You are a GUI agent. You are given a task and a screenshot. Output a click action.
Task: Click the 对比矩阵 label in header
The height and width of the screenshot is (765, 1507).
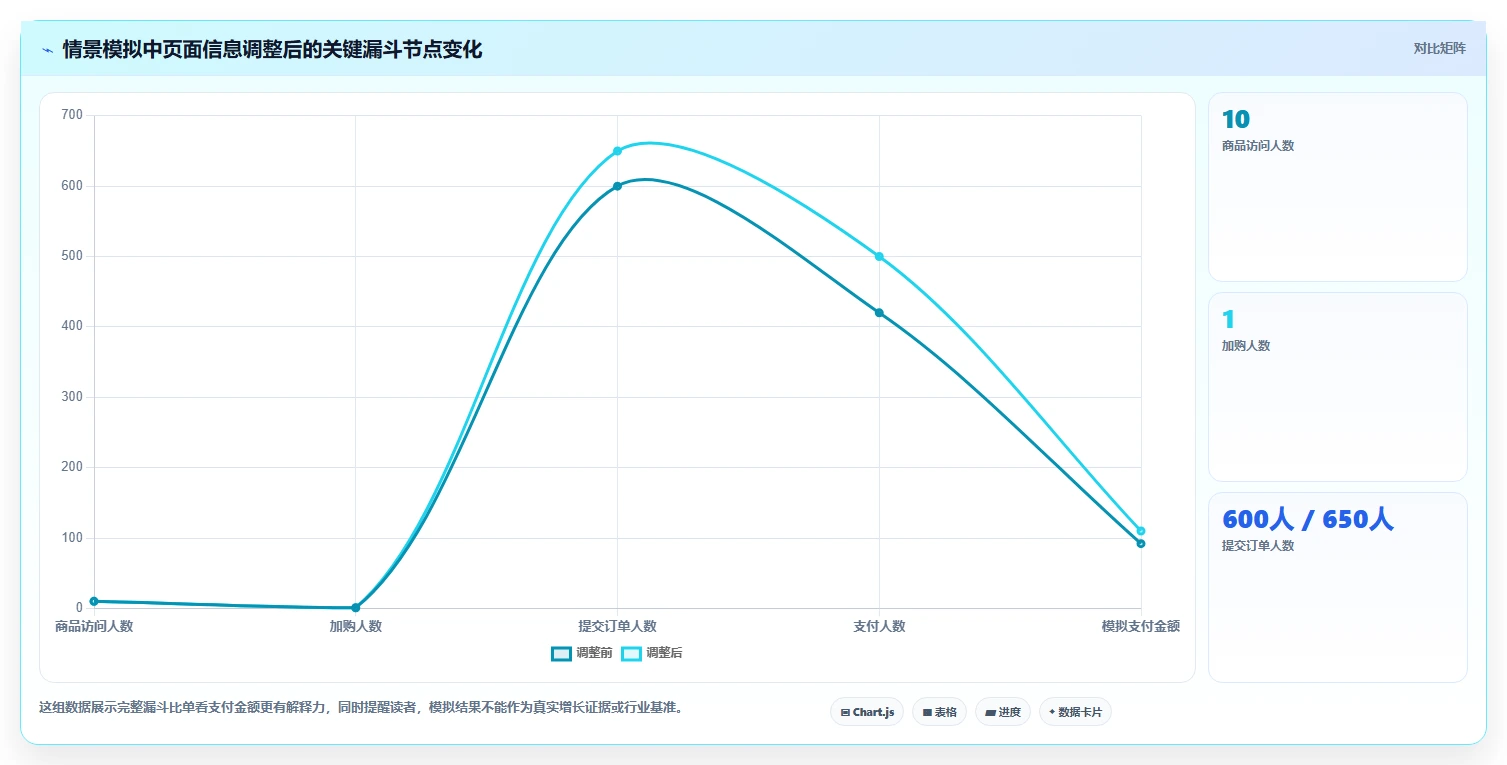click(1439, 48)
